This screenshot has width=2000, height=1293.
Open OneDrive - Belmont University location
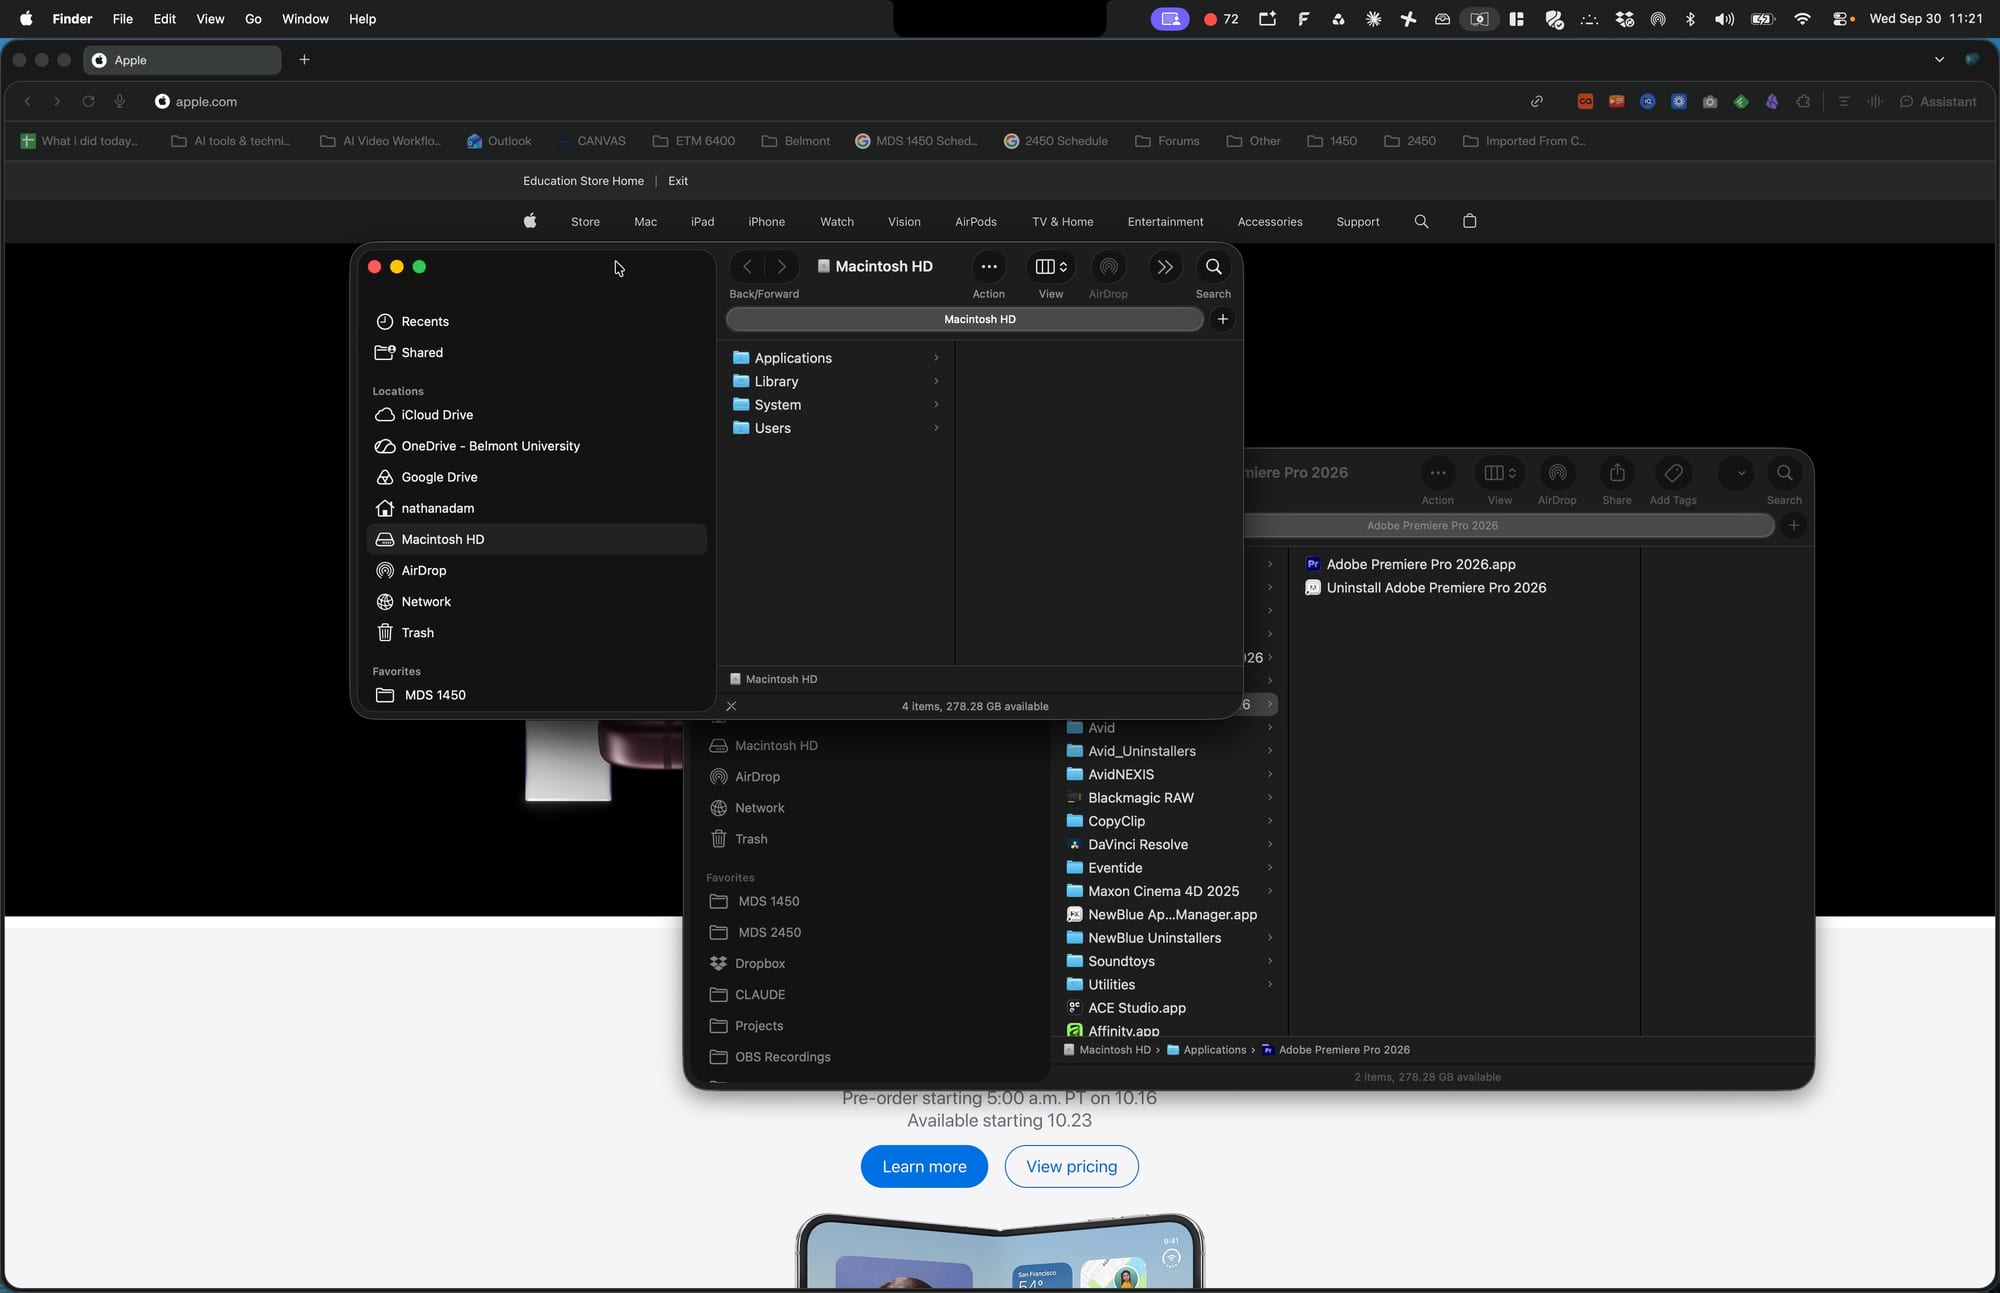pyautogui.click(x=537, y=446)
